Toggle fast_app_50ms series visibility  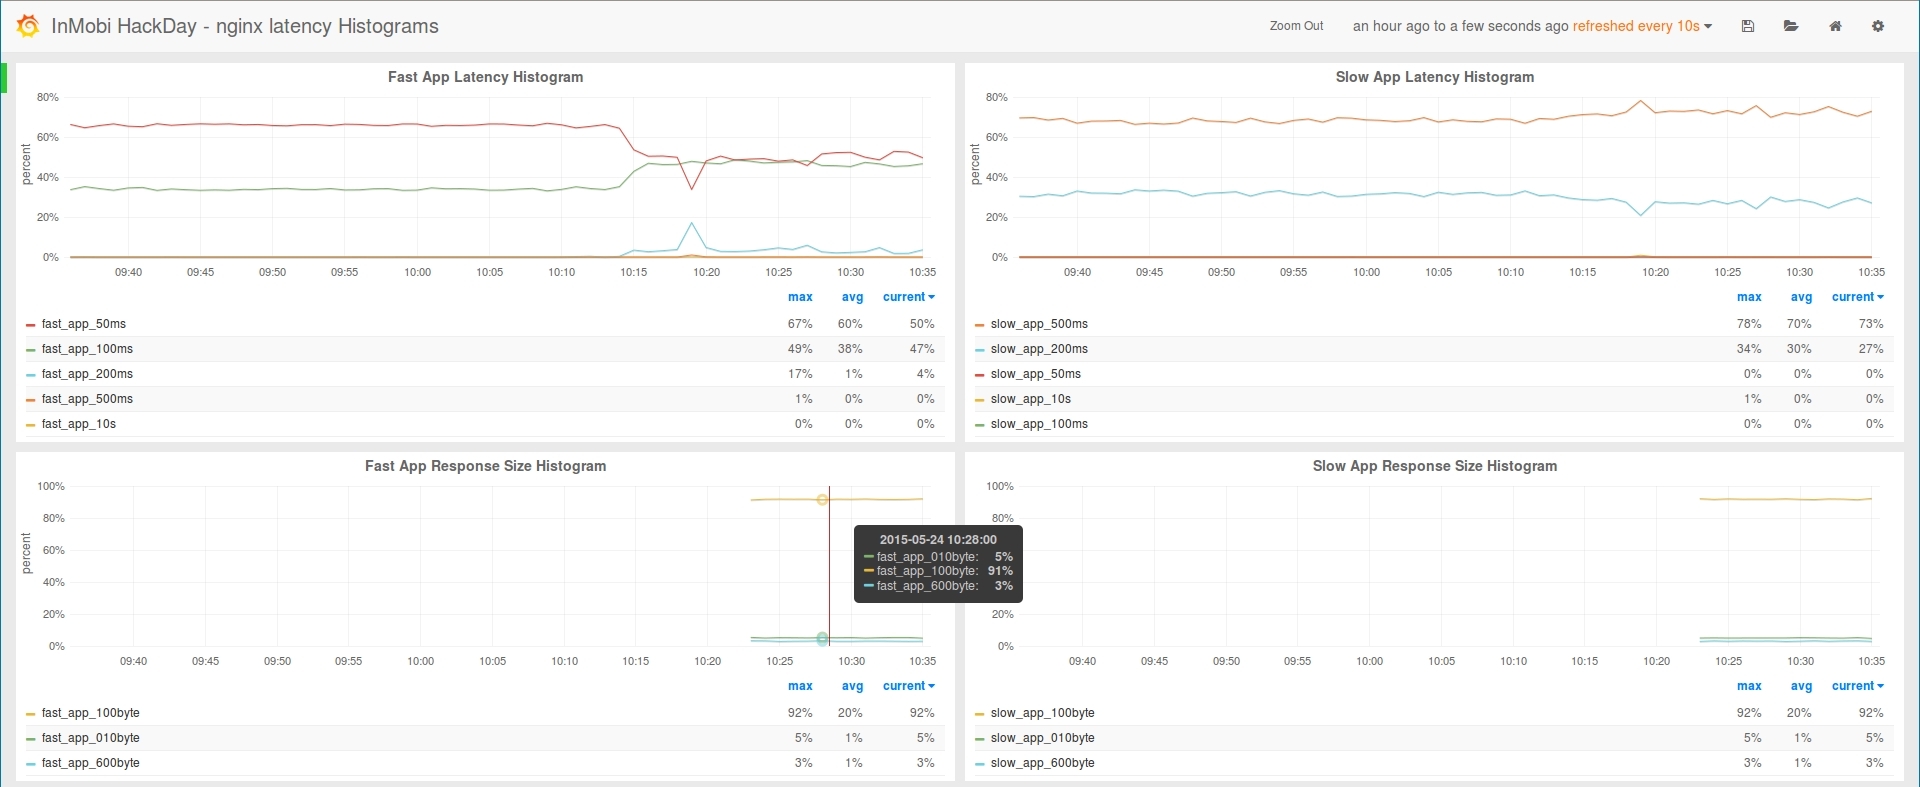84,324
